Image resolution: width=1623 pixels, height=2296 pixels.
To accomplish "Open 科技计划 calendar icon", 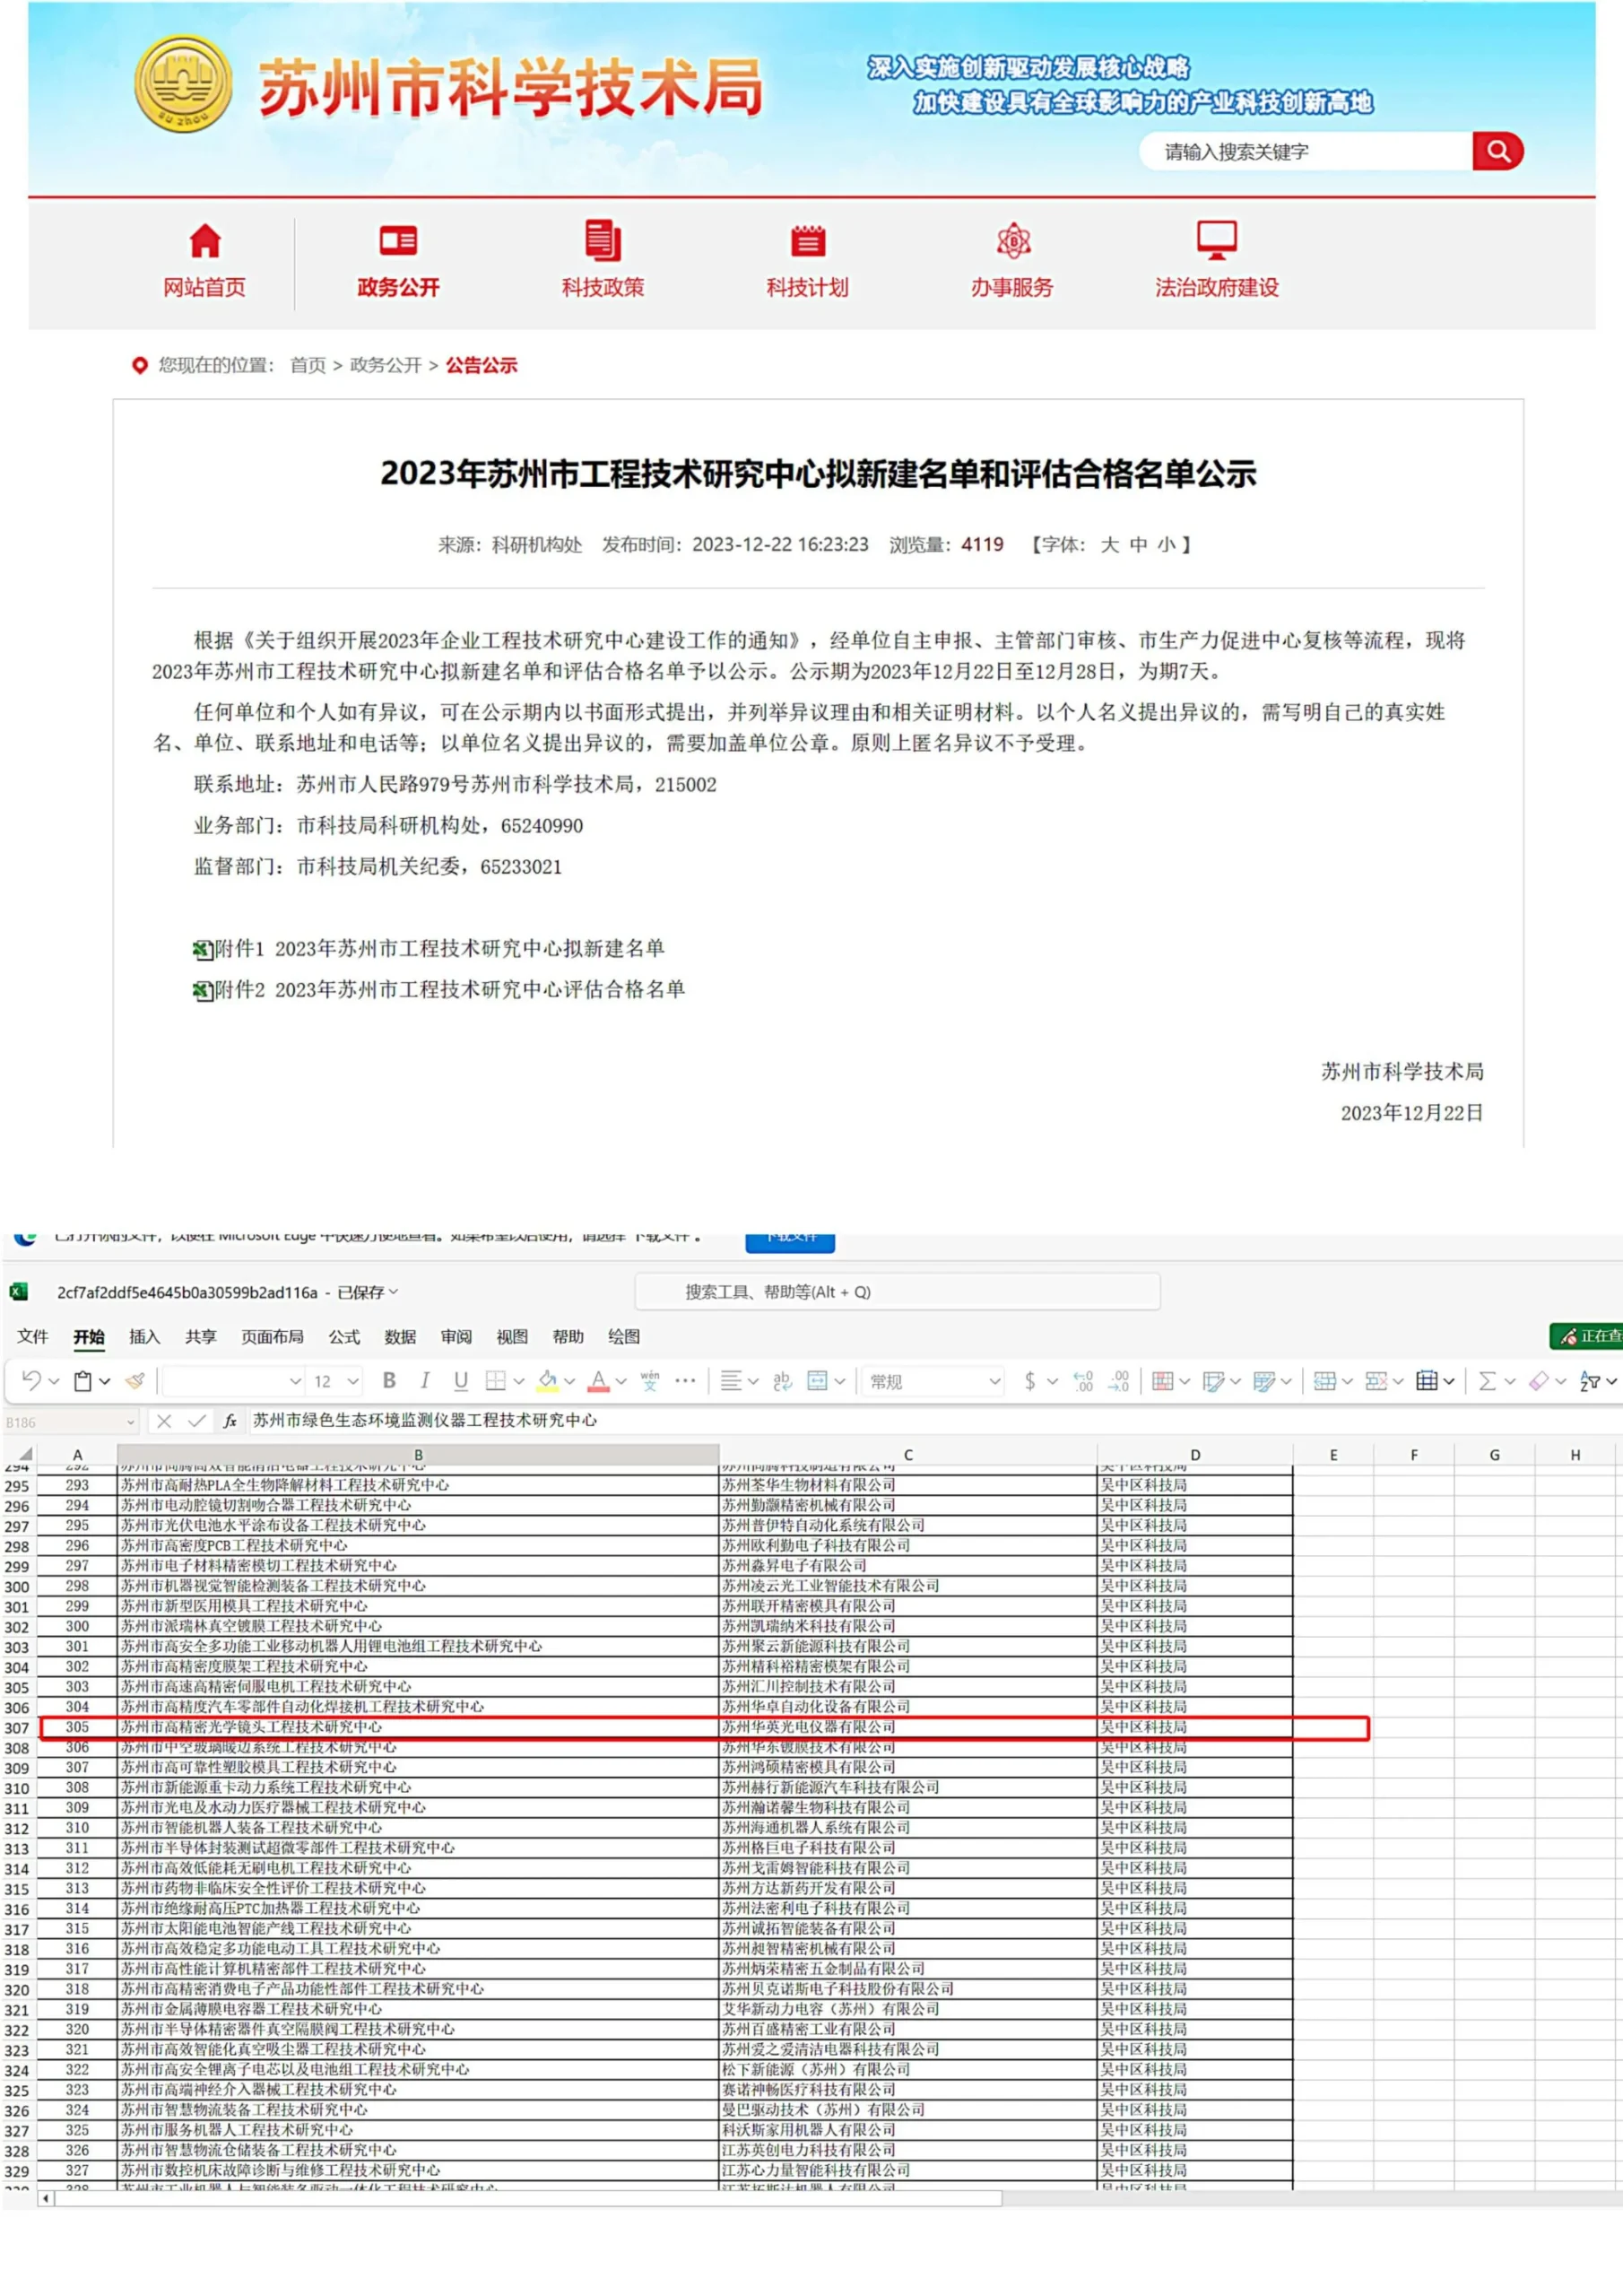I will (807, 241).
